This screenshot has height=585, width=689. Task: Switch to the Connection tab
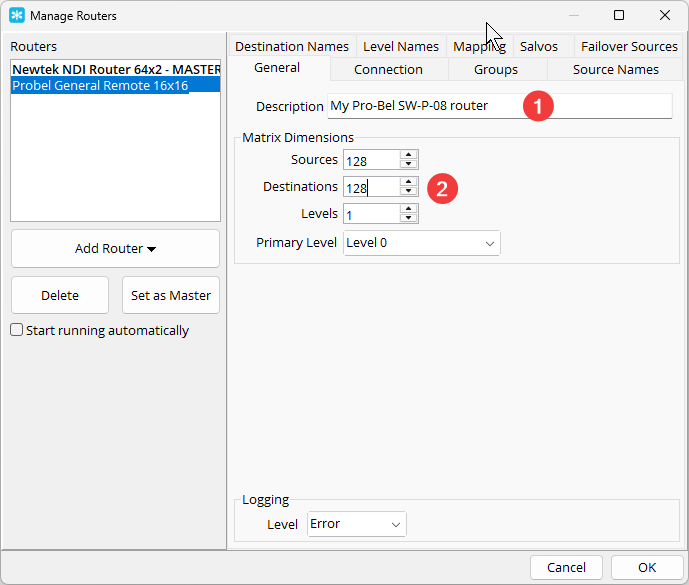point(388,69)
